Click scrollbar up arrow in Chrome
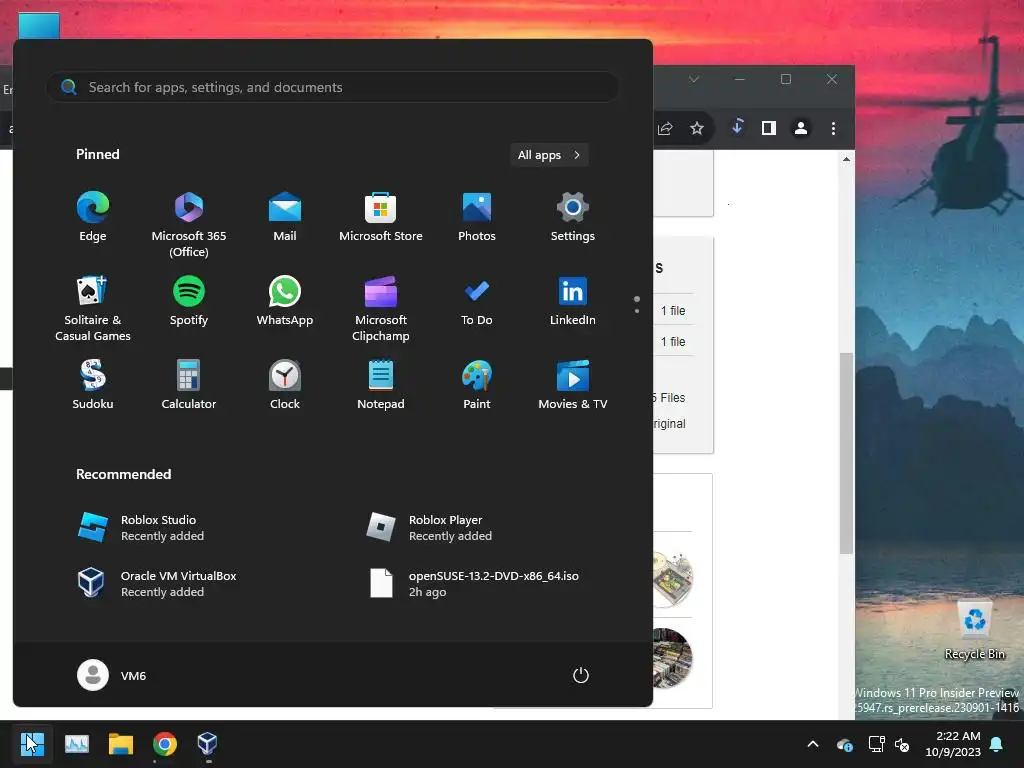The image size is (1024, 768). 846,159
